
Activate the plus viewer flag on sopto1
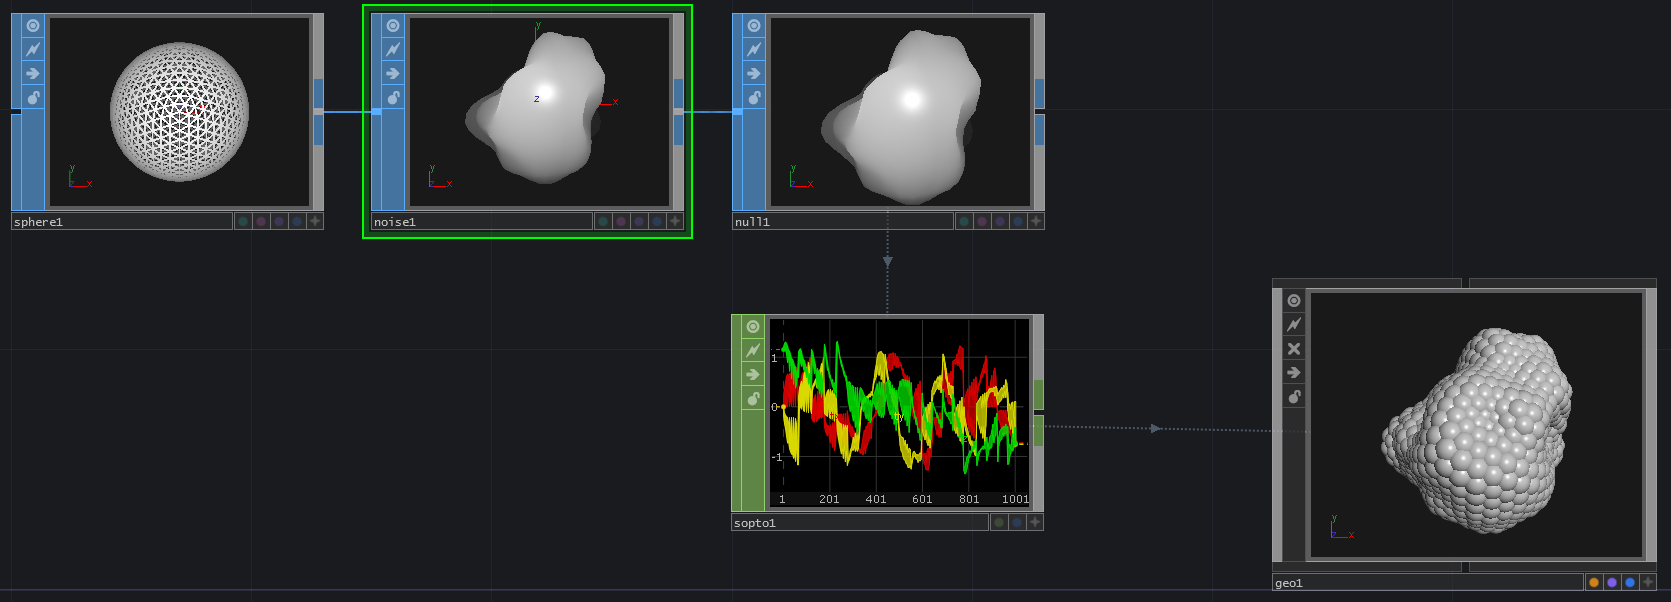tap(1035, 522)
